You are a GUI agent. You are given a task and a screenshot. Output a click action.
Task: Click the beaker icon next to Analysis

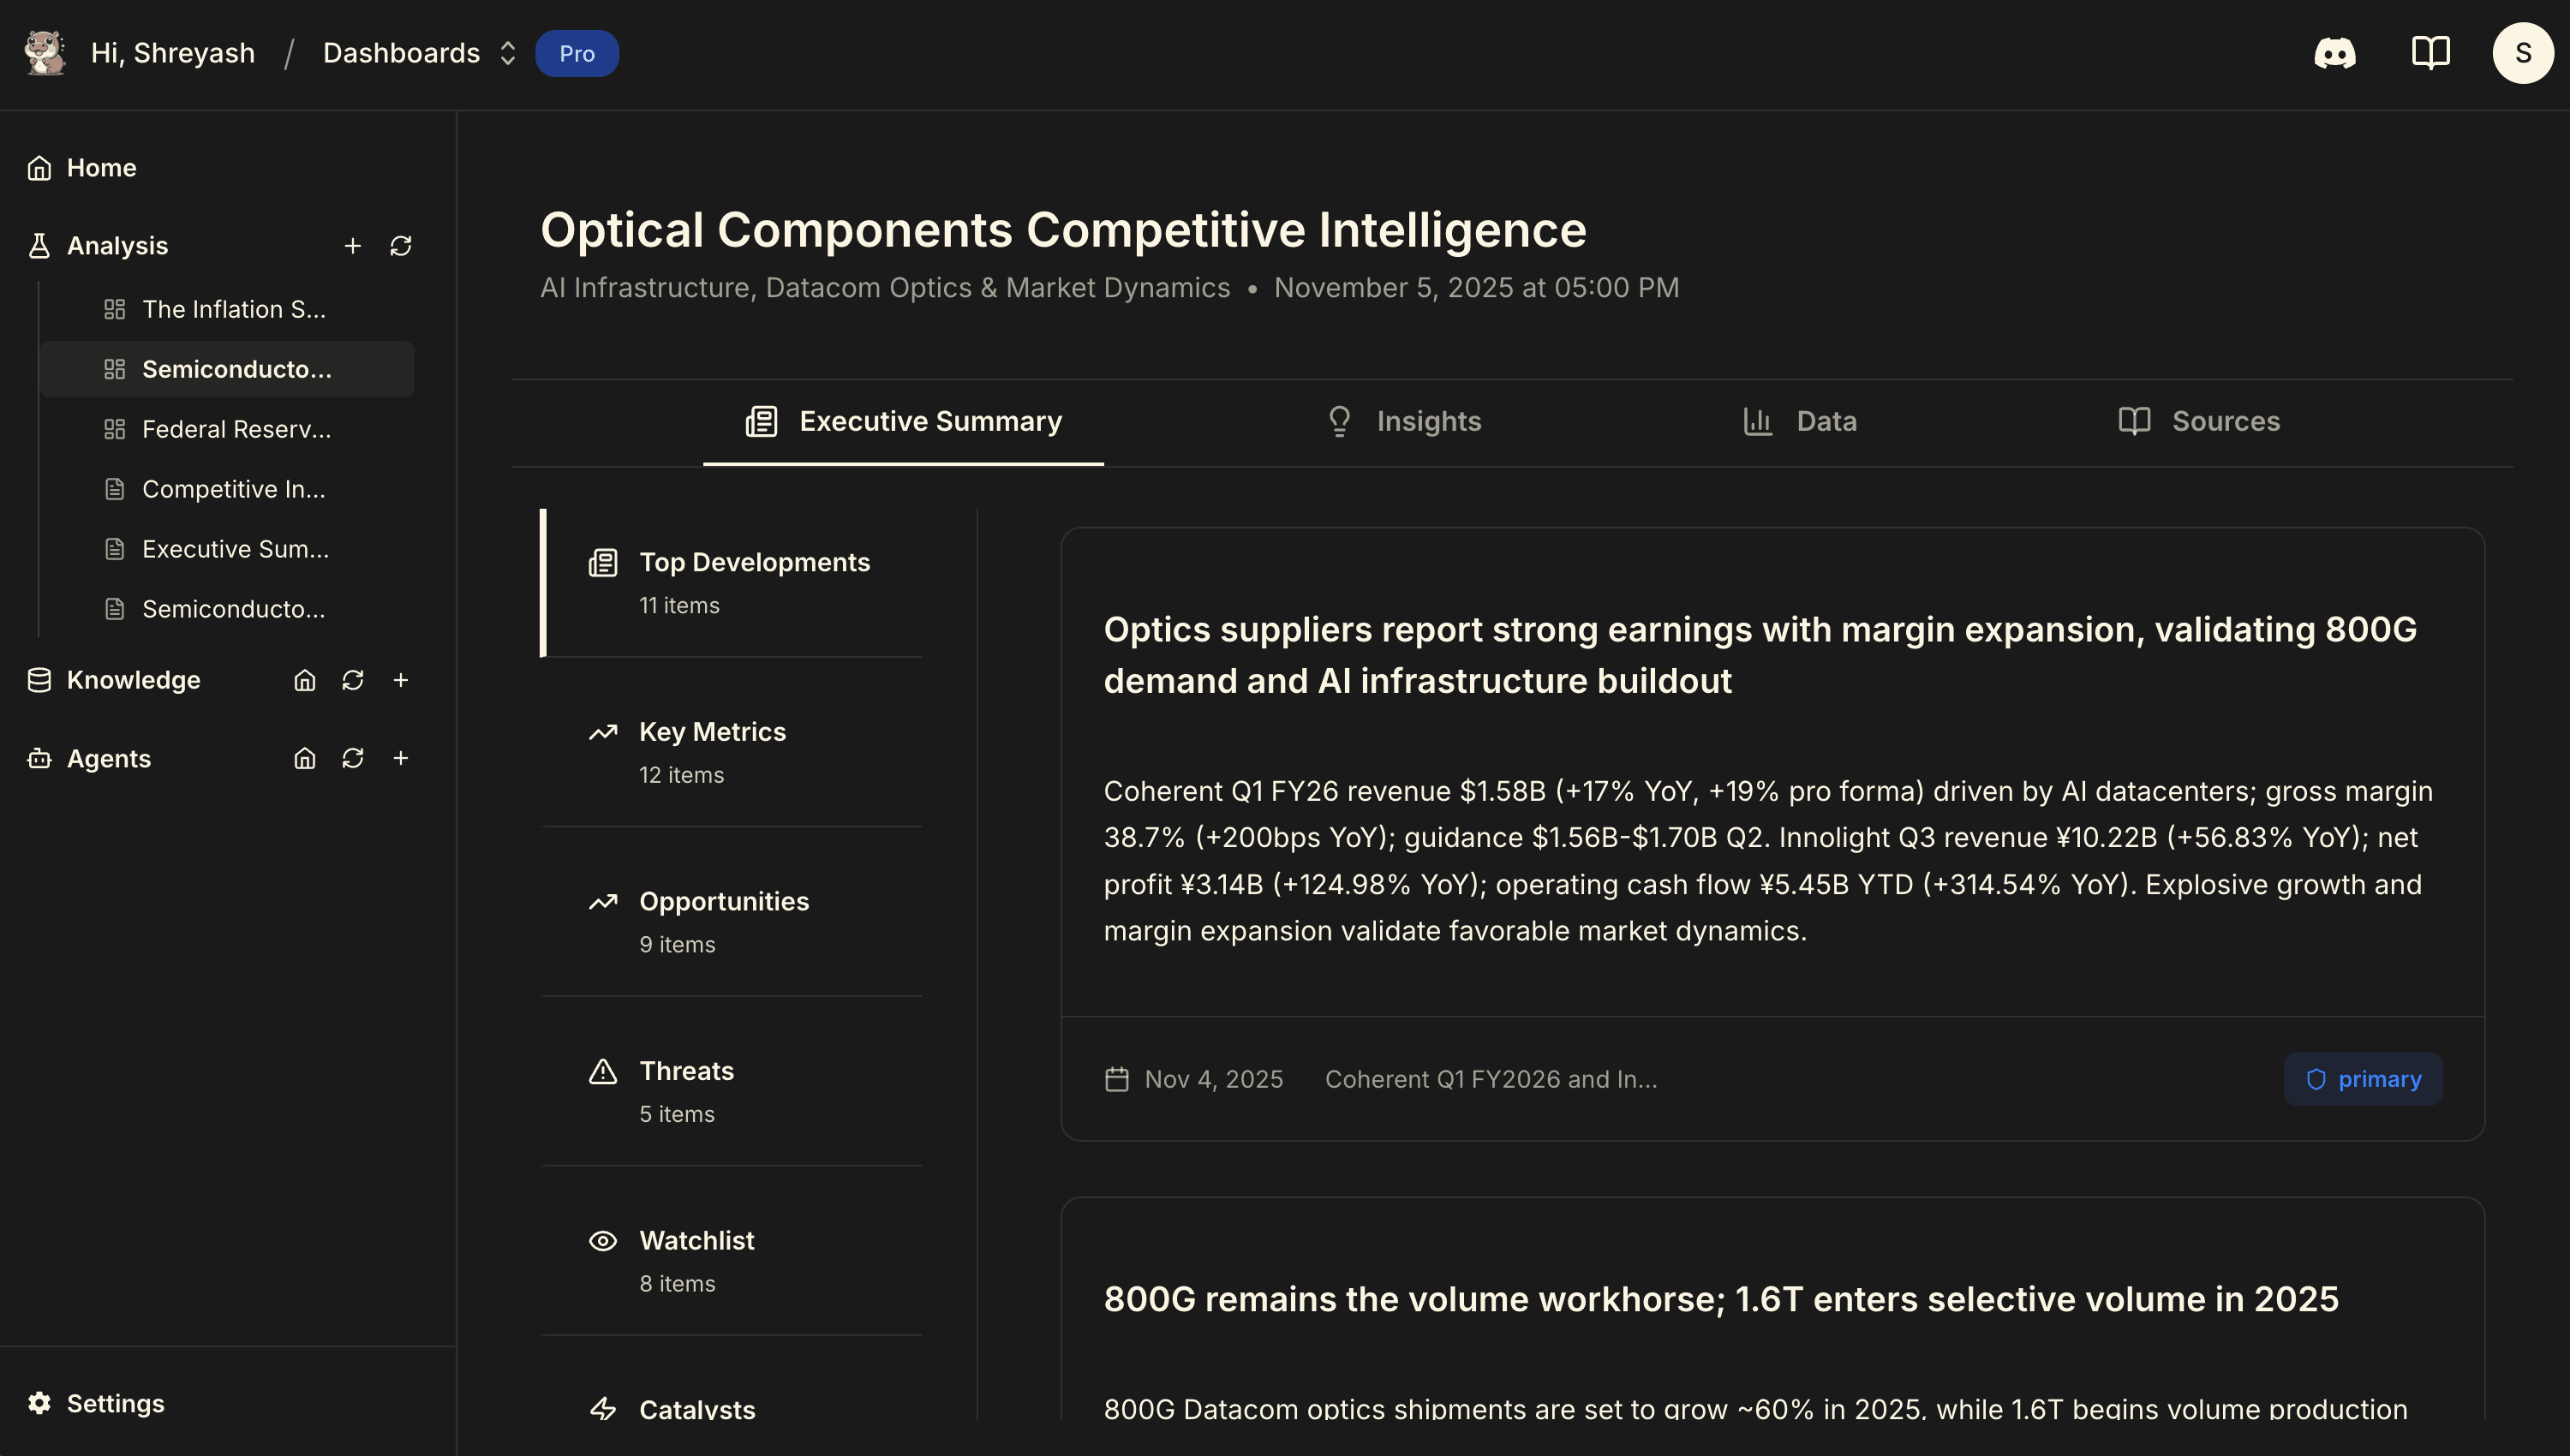pos(39,245)
